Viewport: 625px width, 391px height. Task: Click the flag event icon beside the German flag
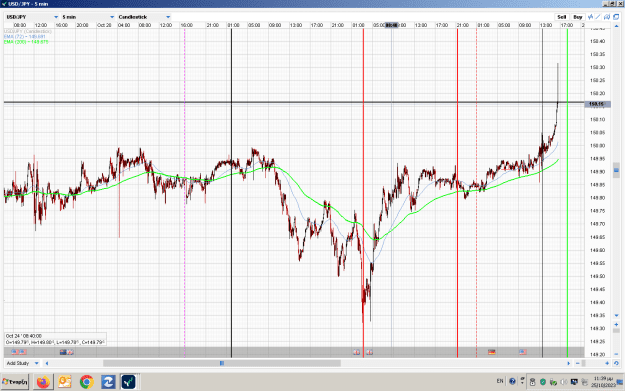523,352
